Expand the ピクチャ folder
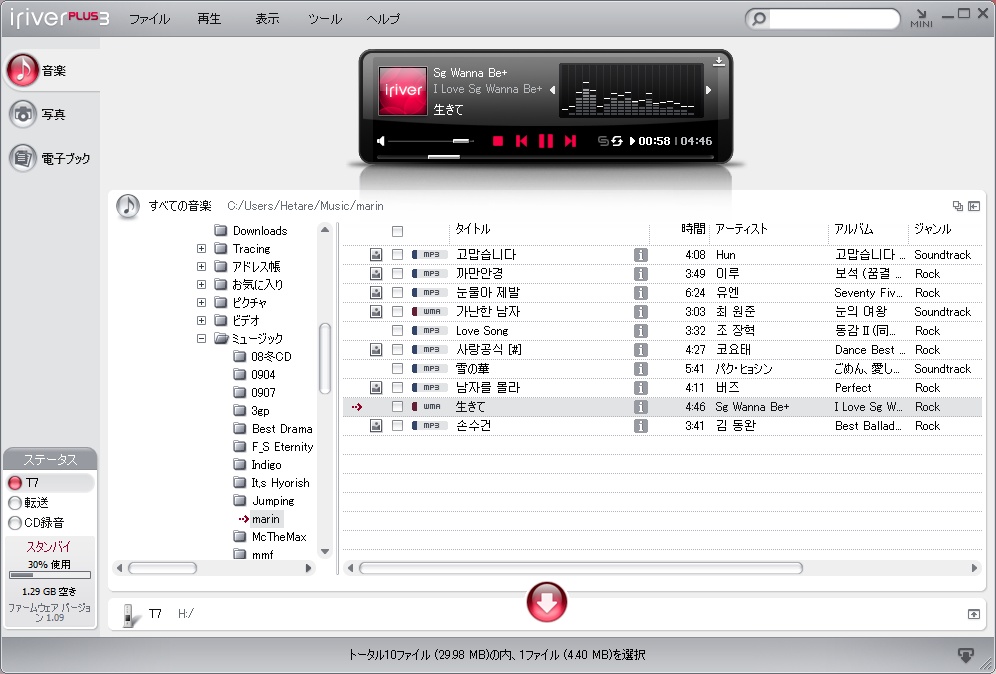 (201, 303)
